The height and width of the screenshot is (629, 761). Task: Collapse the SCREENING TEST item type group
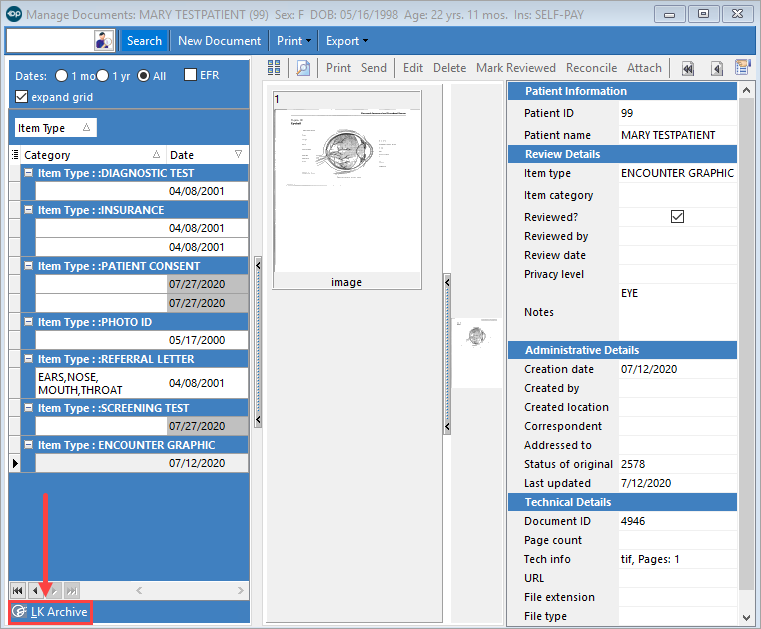coord(29,407)
